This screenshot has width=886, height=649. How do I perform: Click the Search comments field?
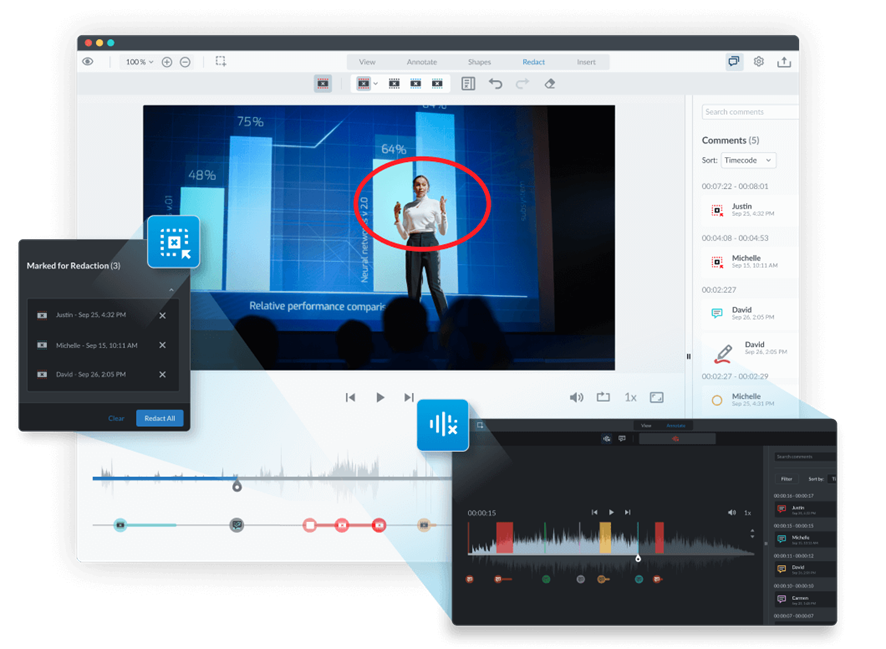coord(750,112)
